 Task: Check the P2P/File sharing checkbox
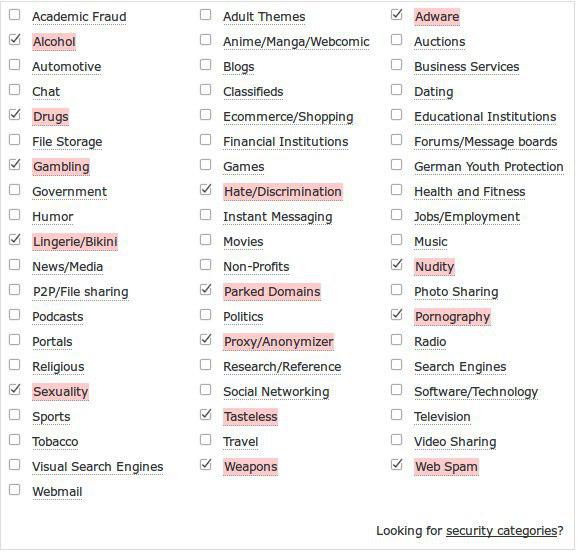click(x=14, y=290)
